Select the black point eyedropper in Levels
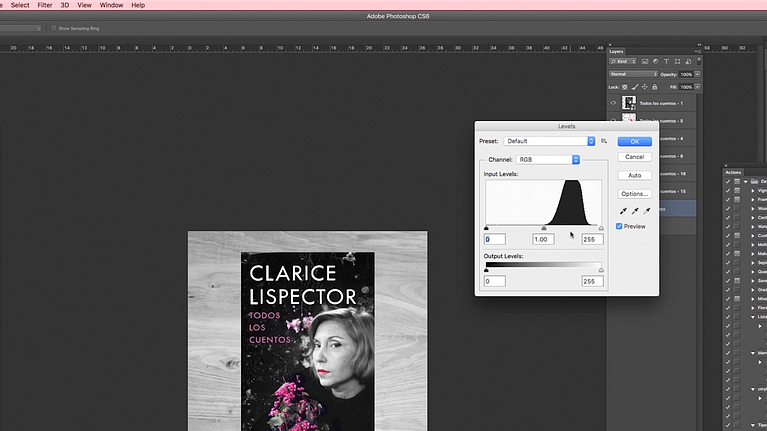The image size is (767, 431). [x=623, y=211]
